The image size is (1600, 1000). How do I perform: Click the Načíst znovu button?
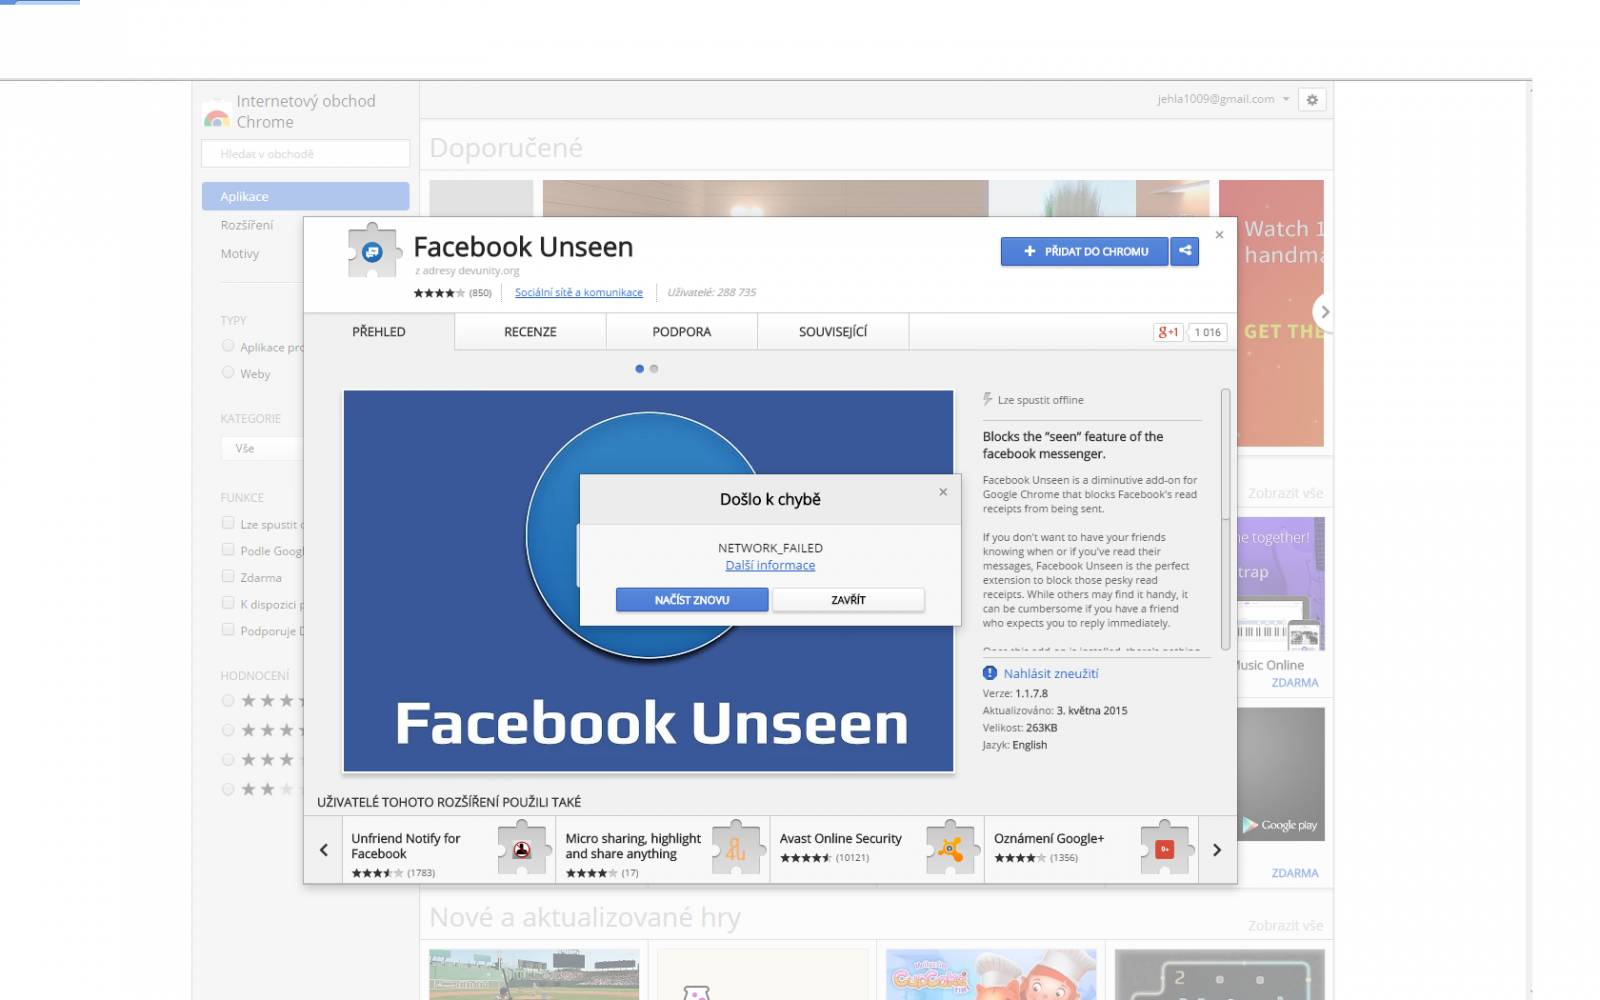692,600
